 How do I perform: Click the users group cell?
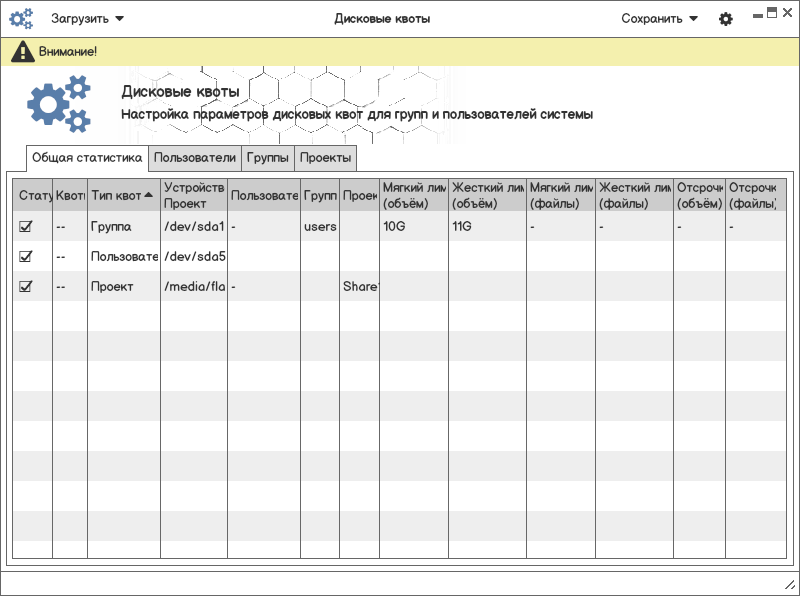coord(320,226)
